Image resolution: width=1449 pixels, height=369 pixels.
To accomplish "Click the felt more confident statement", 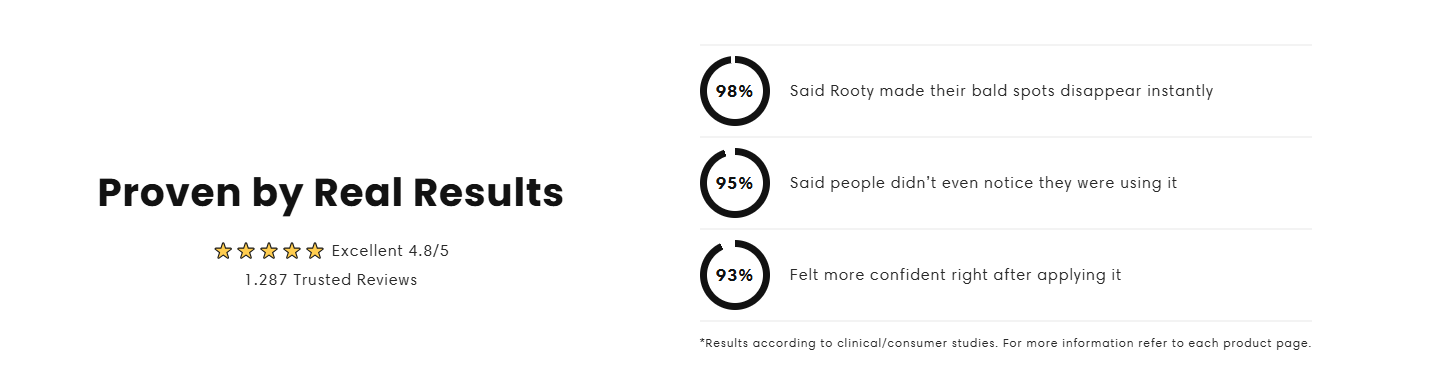I will (x=955, y=275).
